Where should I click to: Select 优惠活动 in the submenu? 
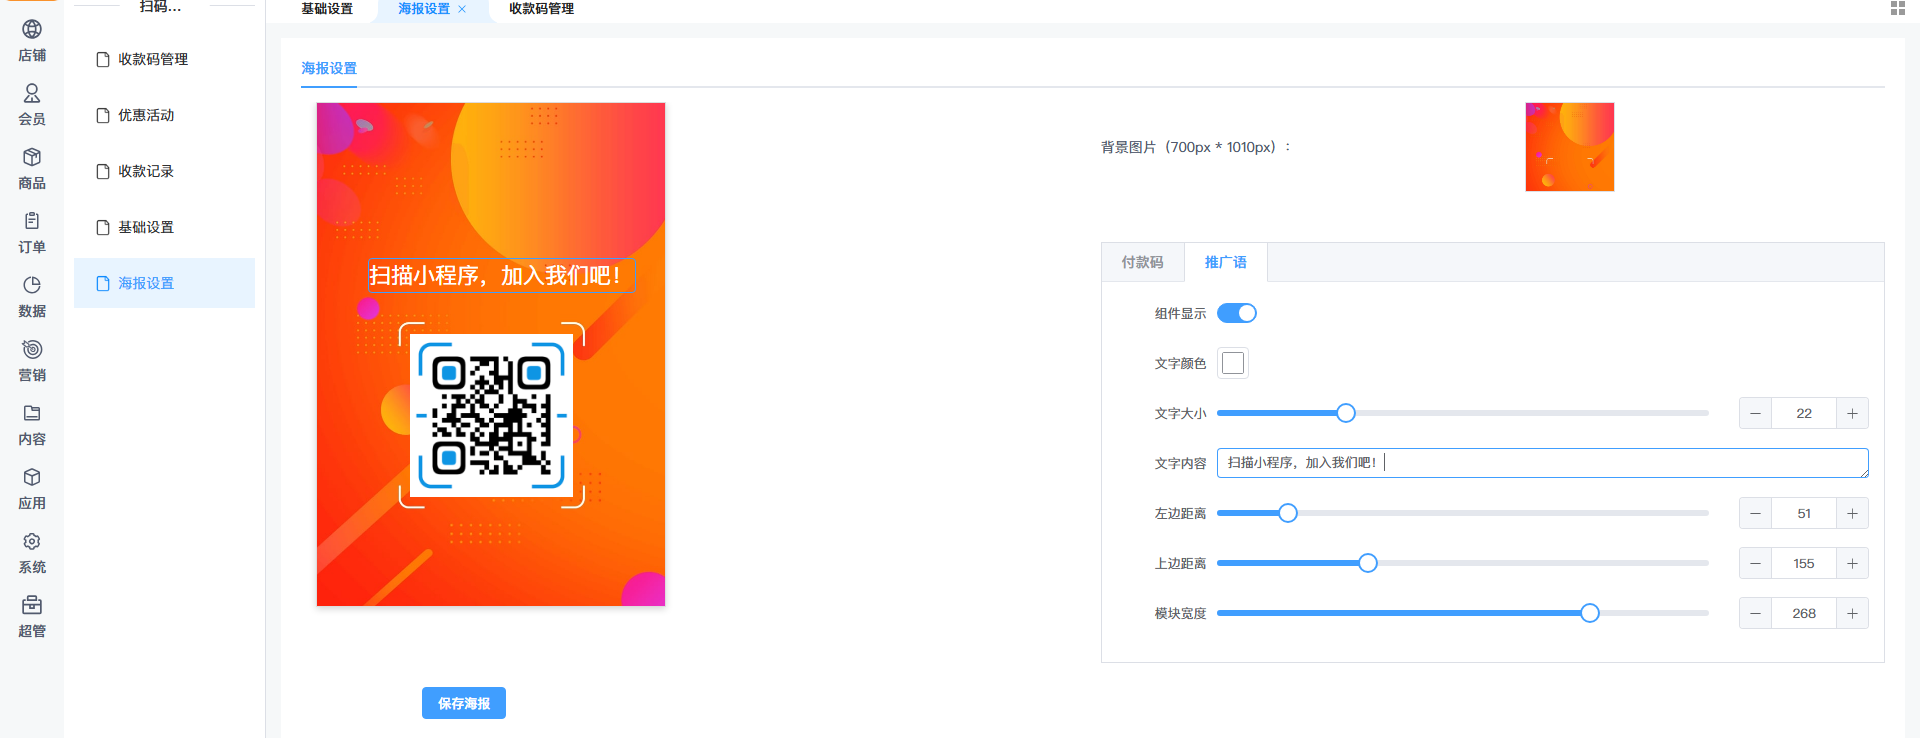pyautogui.click(x=164, y=115)
